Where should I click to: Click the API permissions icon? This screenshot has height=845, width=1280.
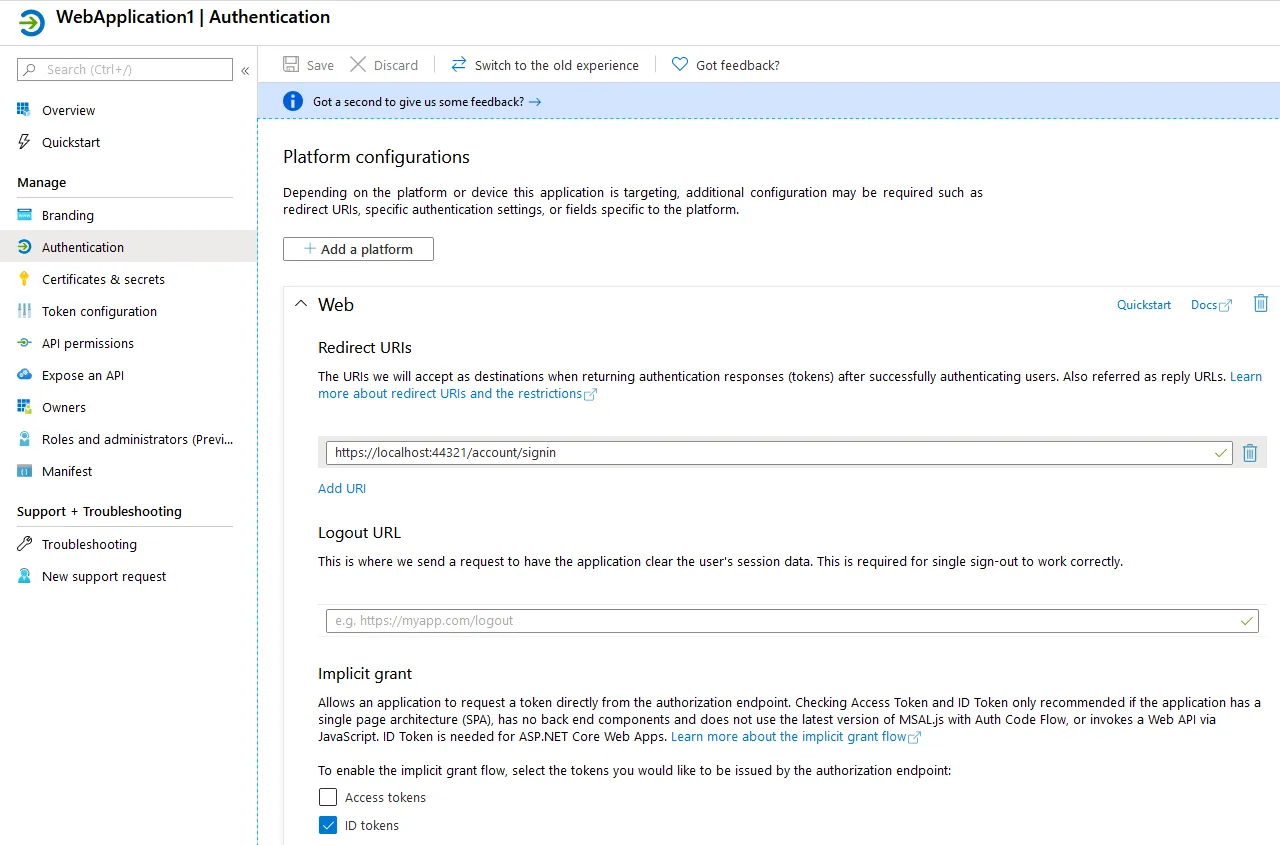pyautogui.click(x=24, y=343)
